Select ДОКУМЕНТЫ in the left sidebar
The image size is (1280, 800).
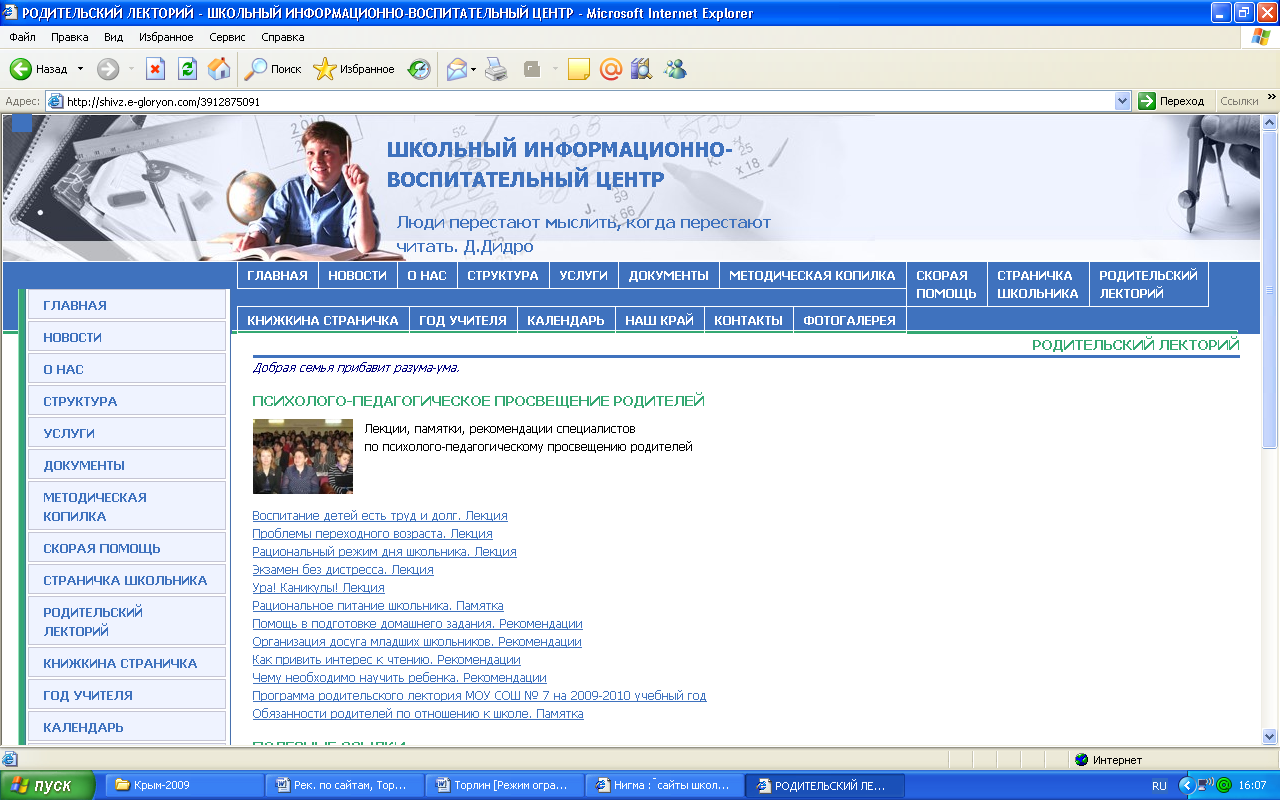click(127, 465)
